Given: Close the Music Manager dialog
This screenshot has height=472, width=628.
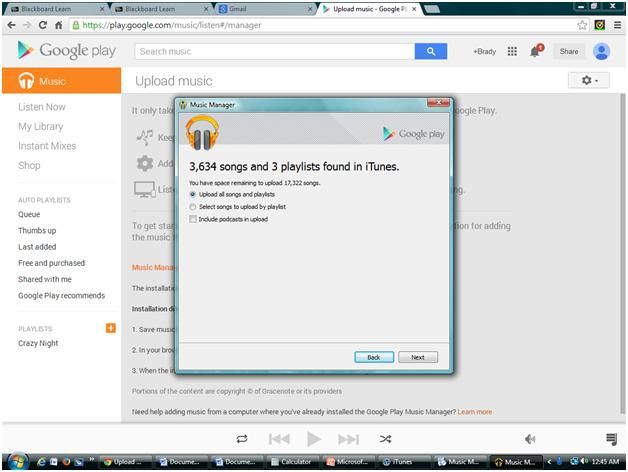Looking at the screenshot, I should [x=438, y=103].
